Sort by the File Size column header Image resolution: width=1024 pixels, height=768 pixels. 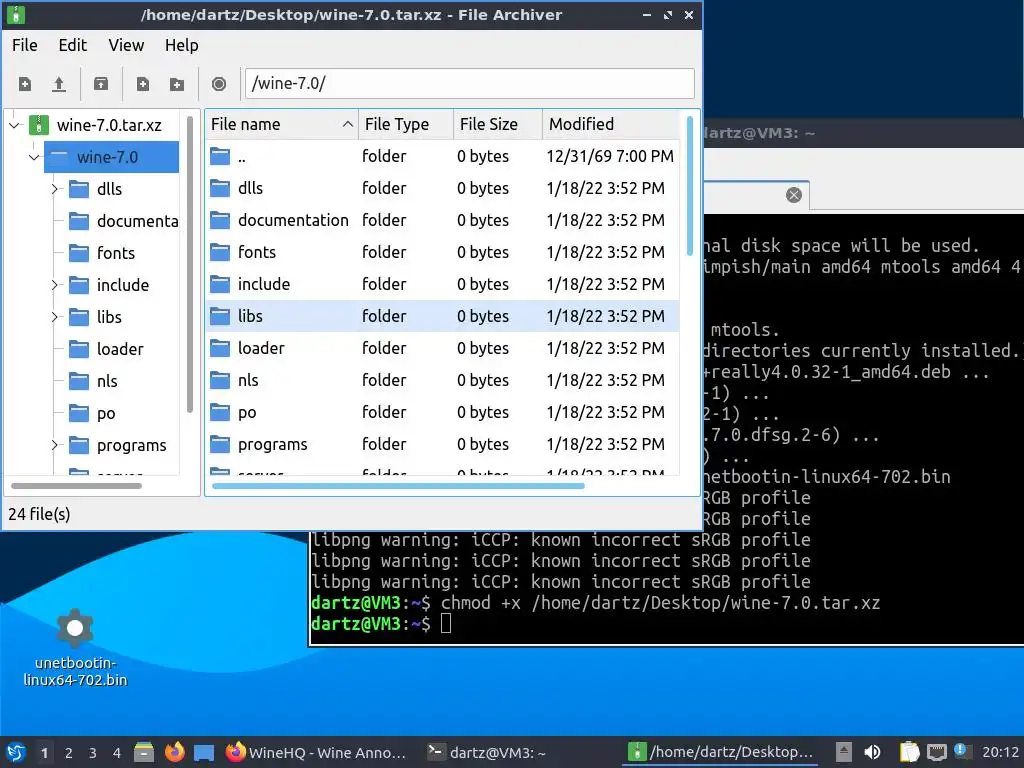(498, 124)
